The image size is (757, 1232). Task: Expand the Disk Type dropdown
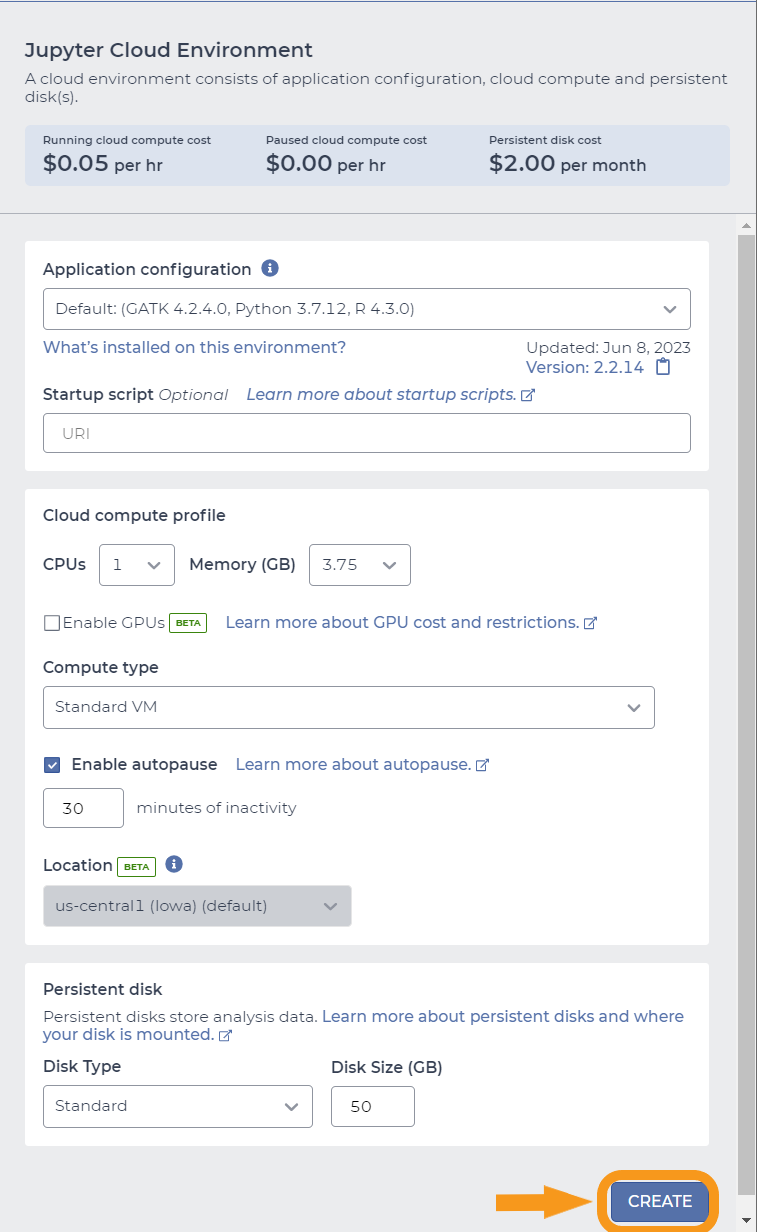(178, 1106)
